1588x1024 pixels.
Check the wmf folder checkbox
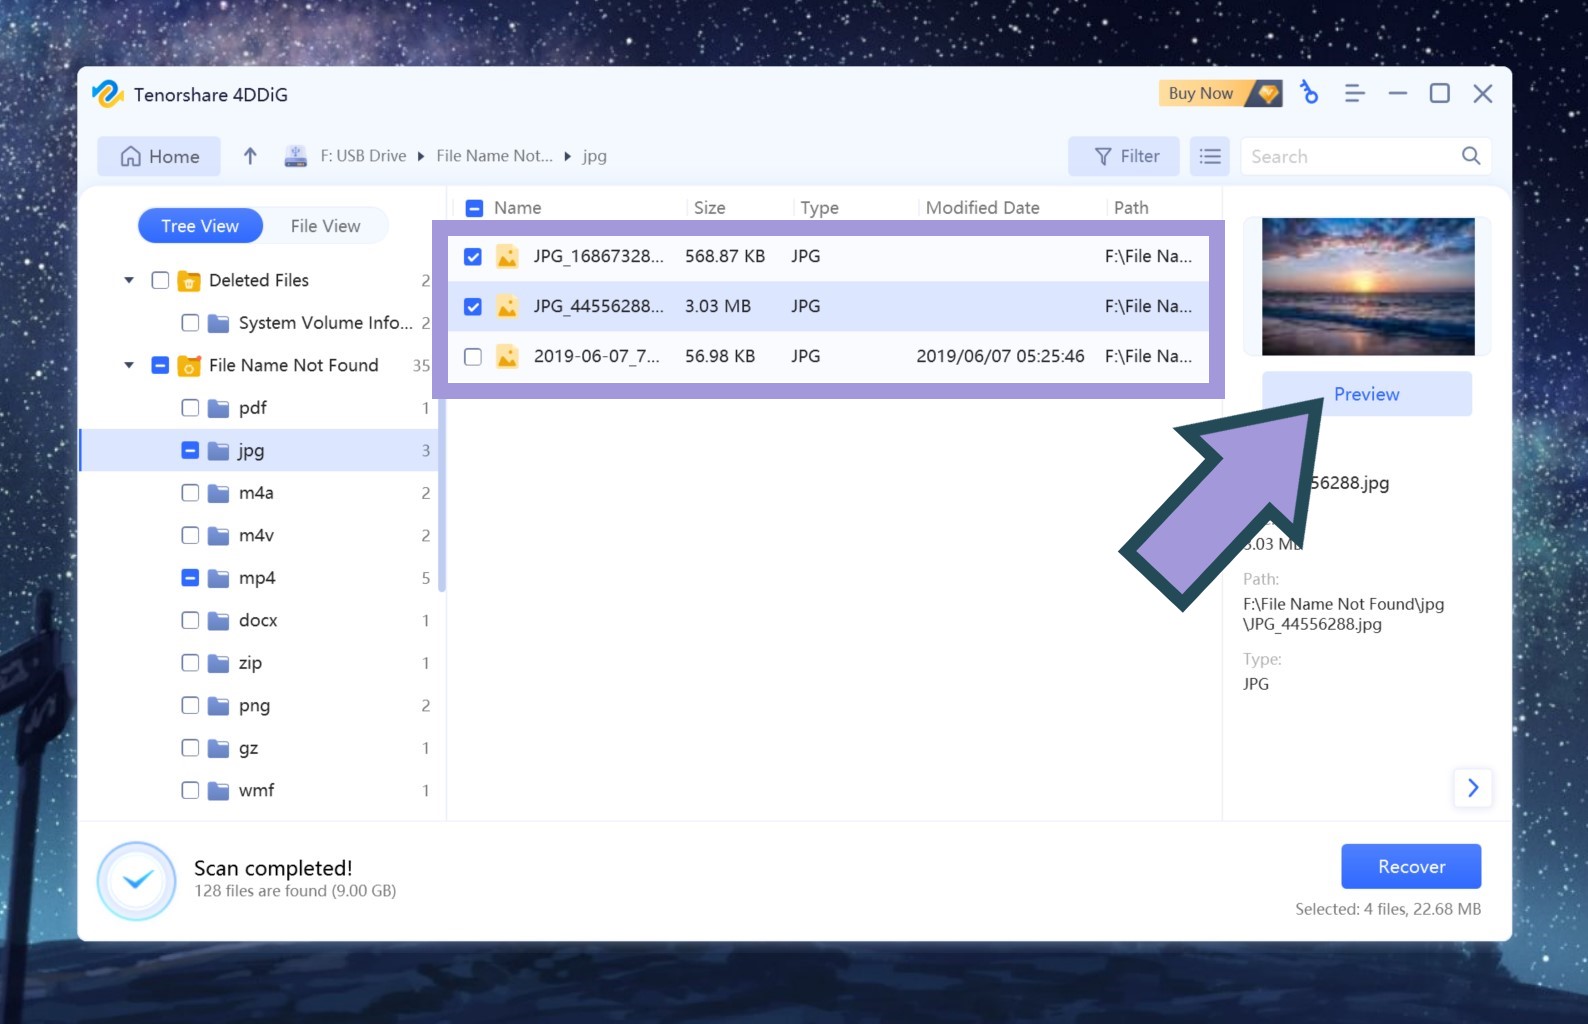(190, 790)
